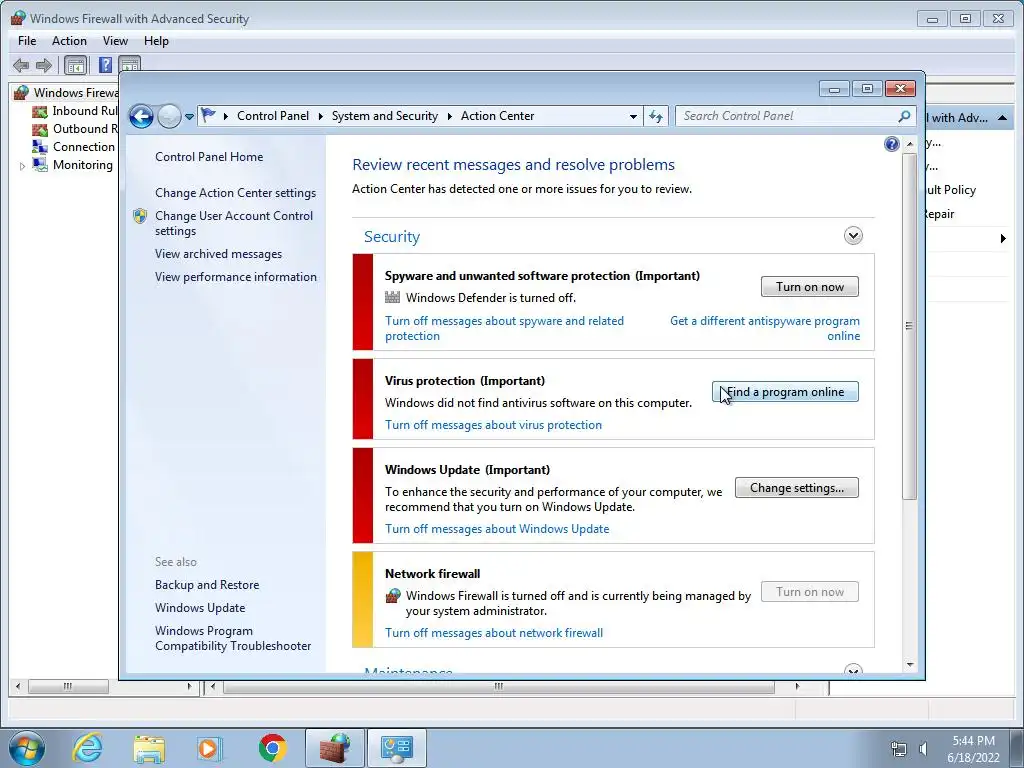The width and height of the screenshot is (1024, 768).
Task: Click the Action Center forward navigation button
Action: pos(169,117)
